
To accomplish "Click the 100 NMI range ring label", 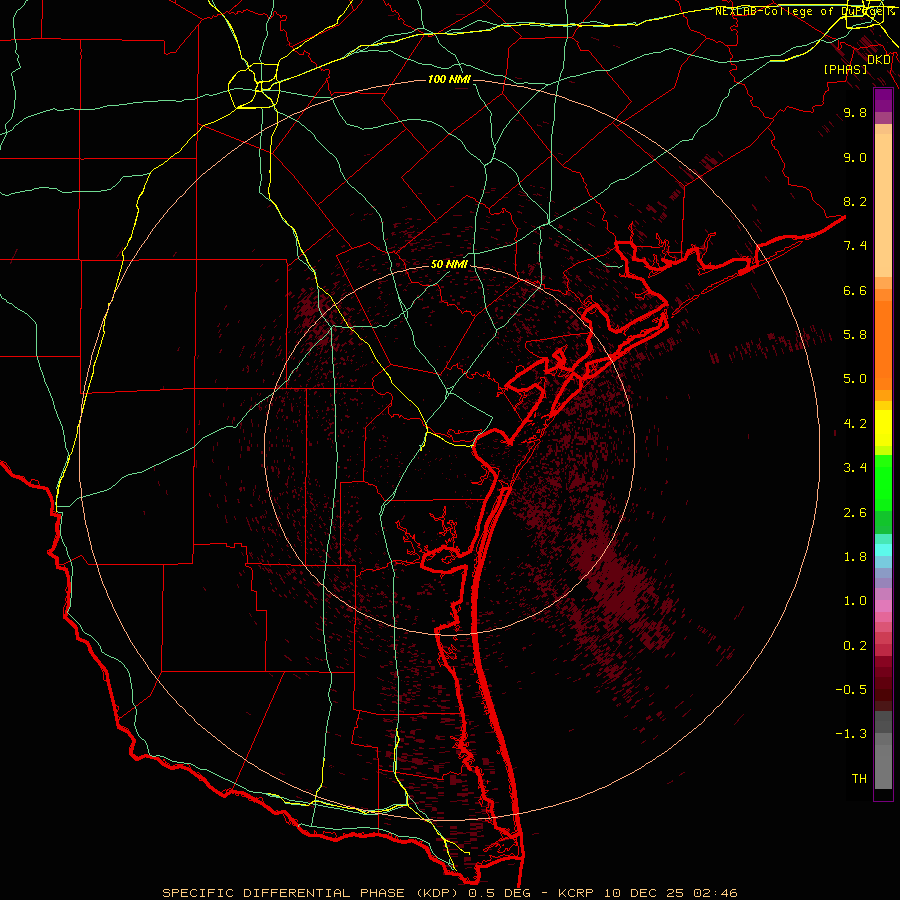I will tap(449, 79).
